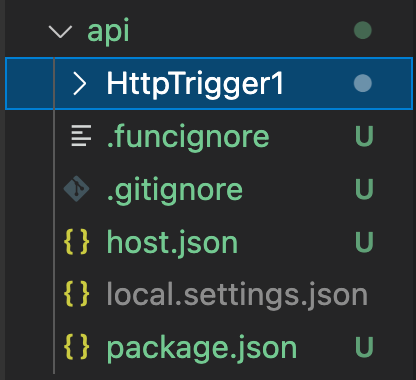Click the U badge next to host.json
The width and height of the screenshot is (416, 380).
[x=364, y=242]
